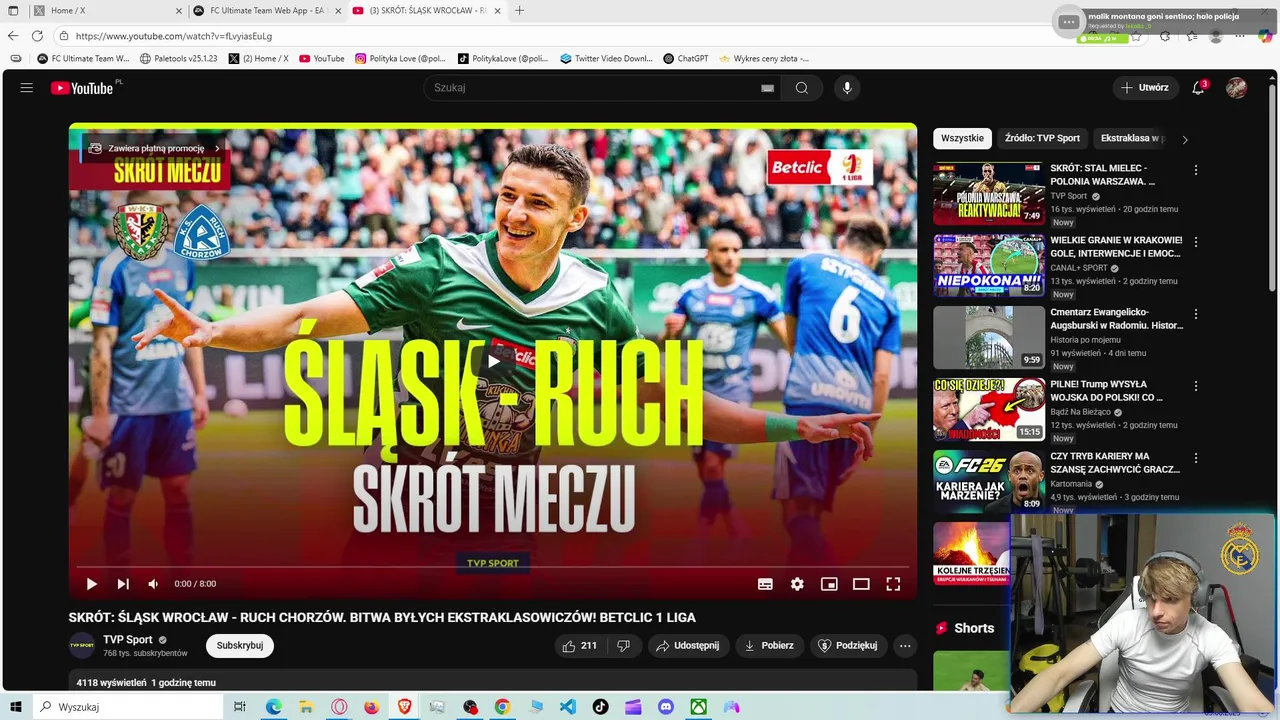Expand the 'Zawiera płatną promocję' notice
The image size is (1280, 720).
point(154,148)
